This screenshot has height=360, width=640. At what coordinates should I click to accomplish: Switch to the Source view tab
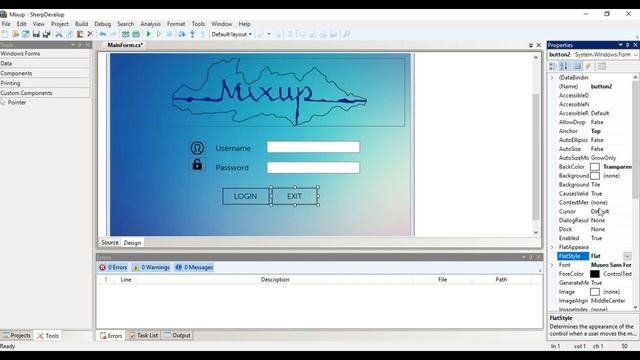click(x=110, y=242)
